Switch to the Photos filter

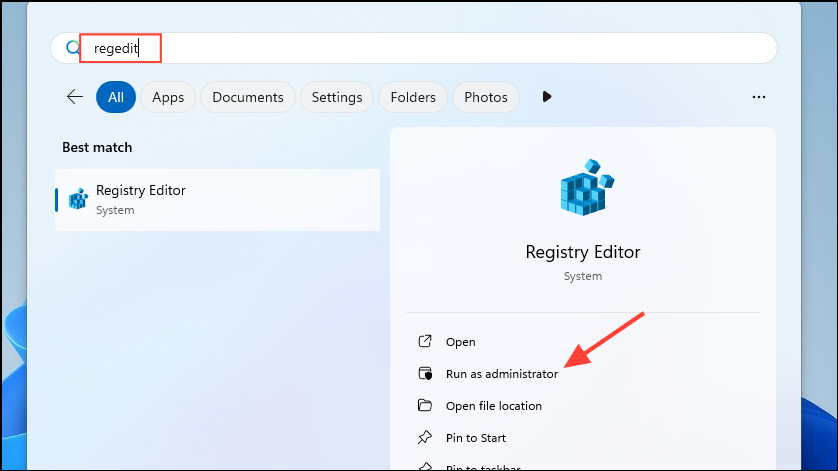[486, 97]
